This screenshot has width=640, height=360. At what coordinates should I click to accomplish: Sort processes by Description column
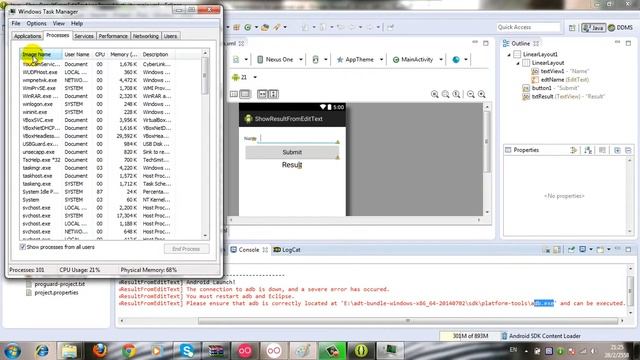[x=157, y=54]
